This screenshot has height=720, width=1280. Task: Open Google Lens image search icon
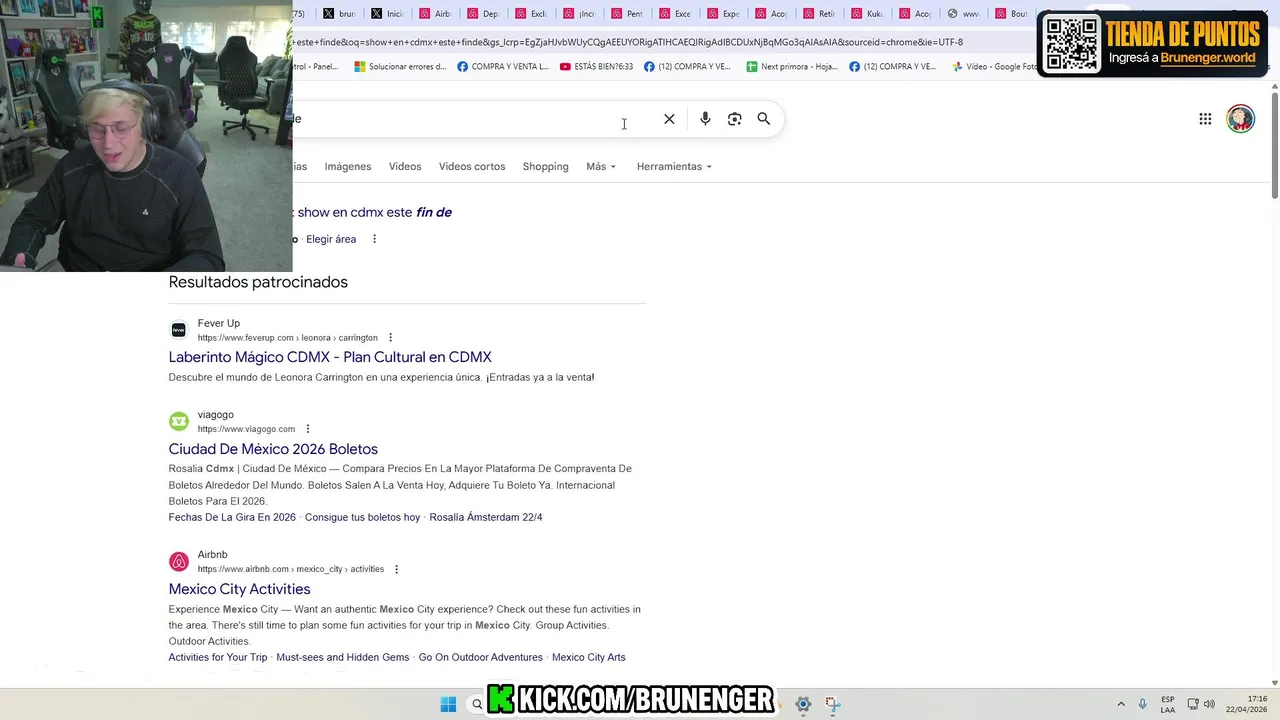pos(734,119)
